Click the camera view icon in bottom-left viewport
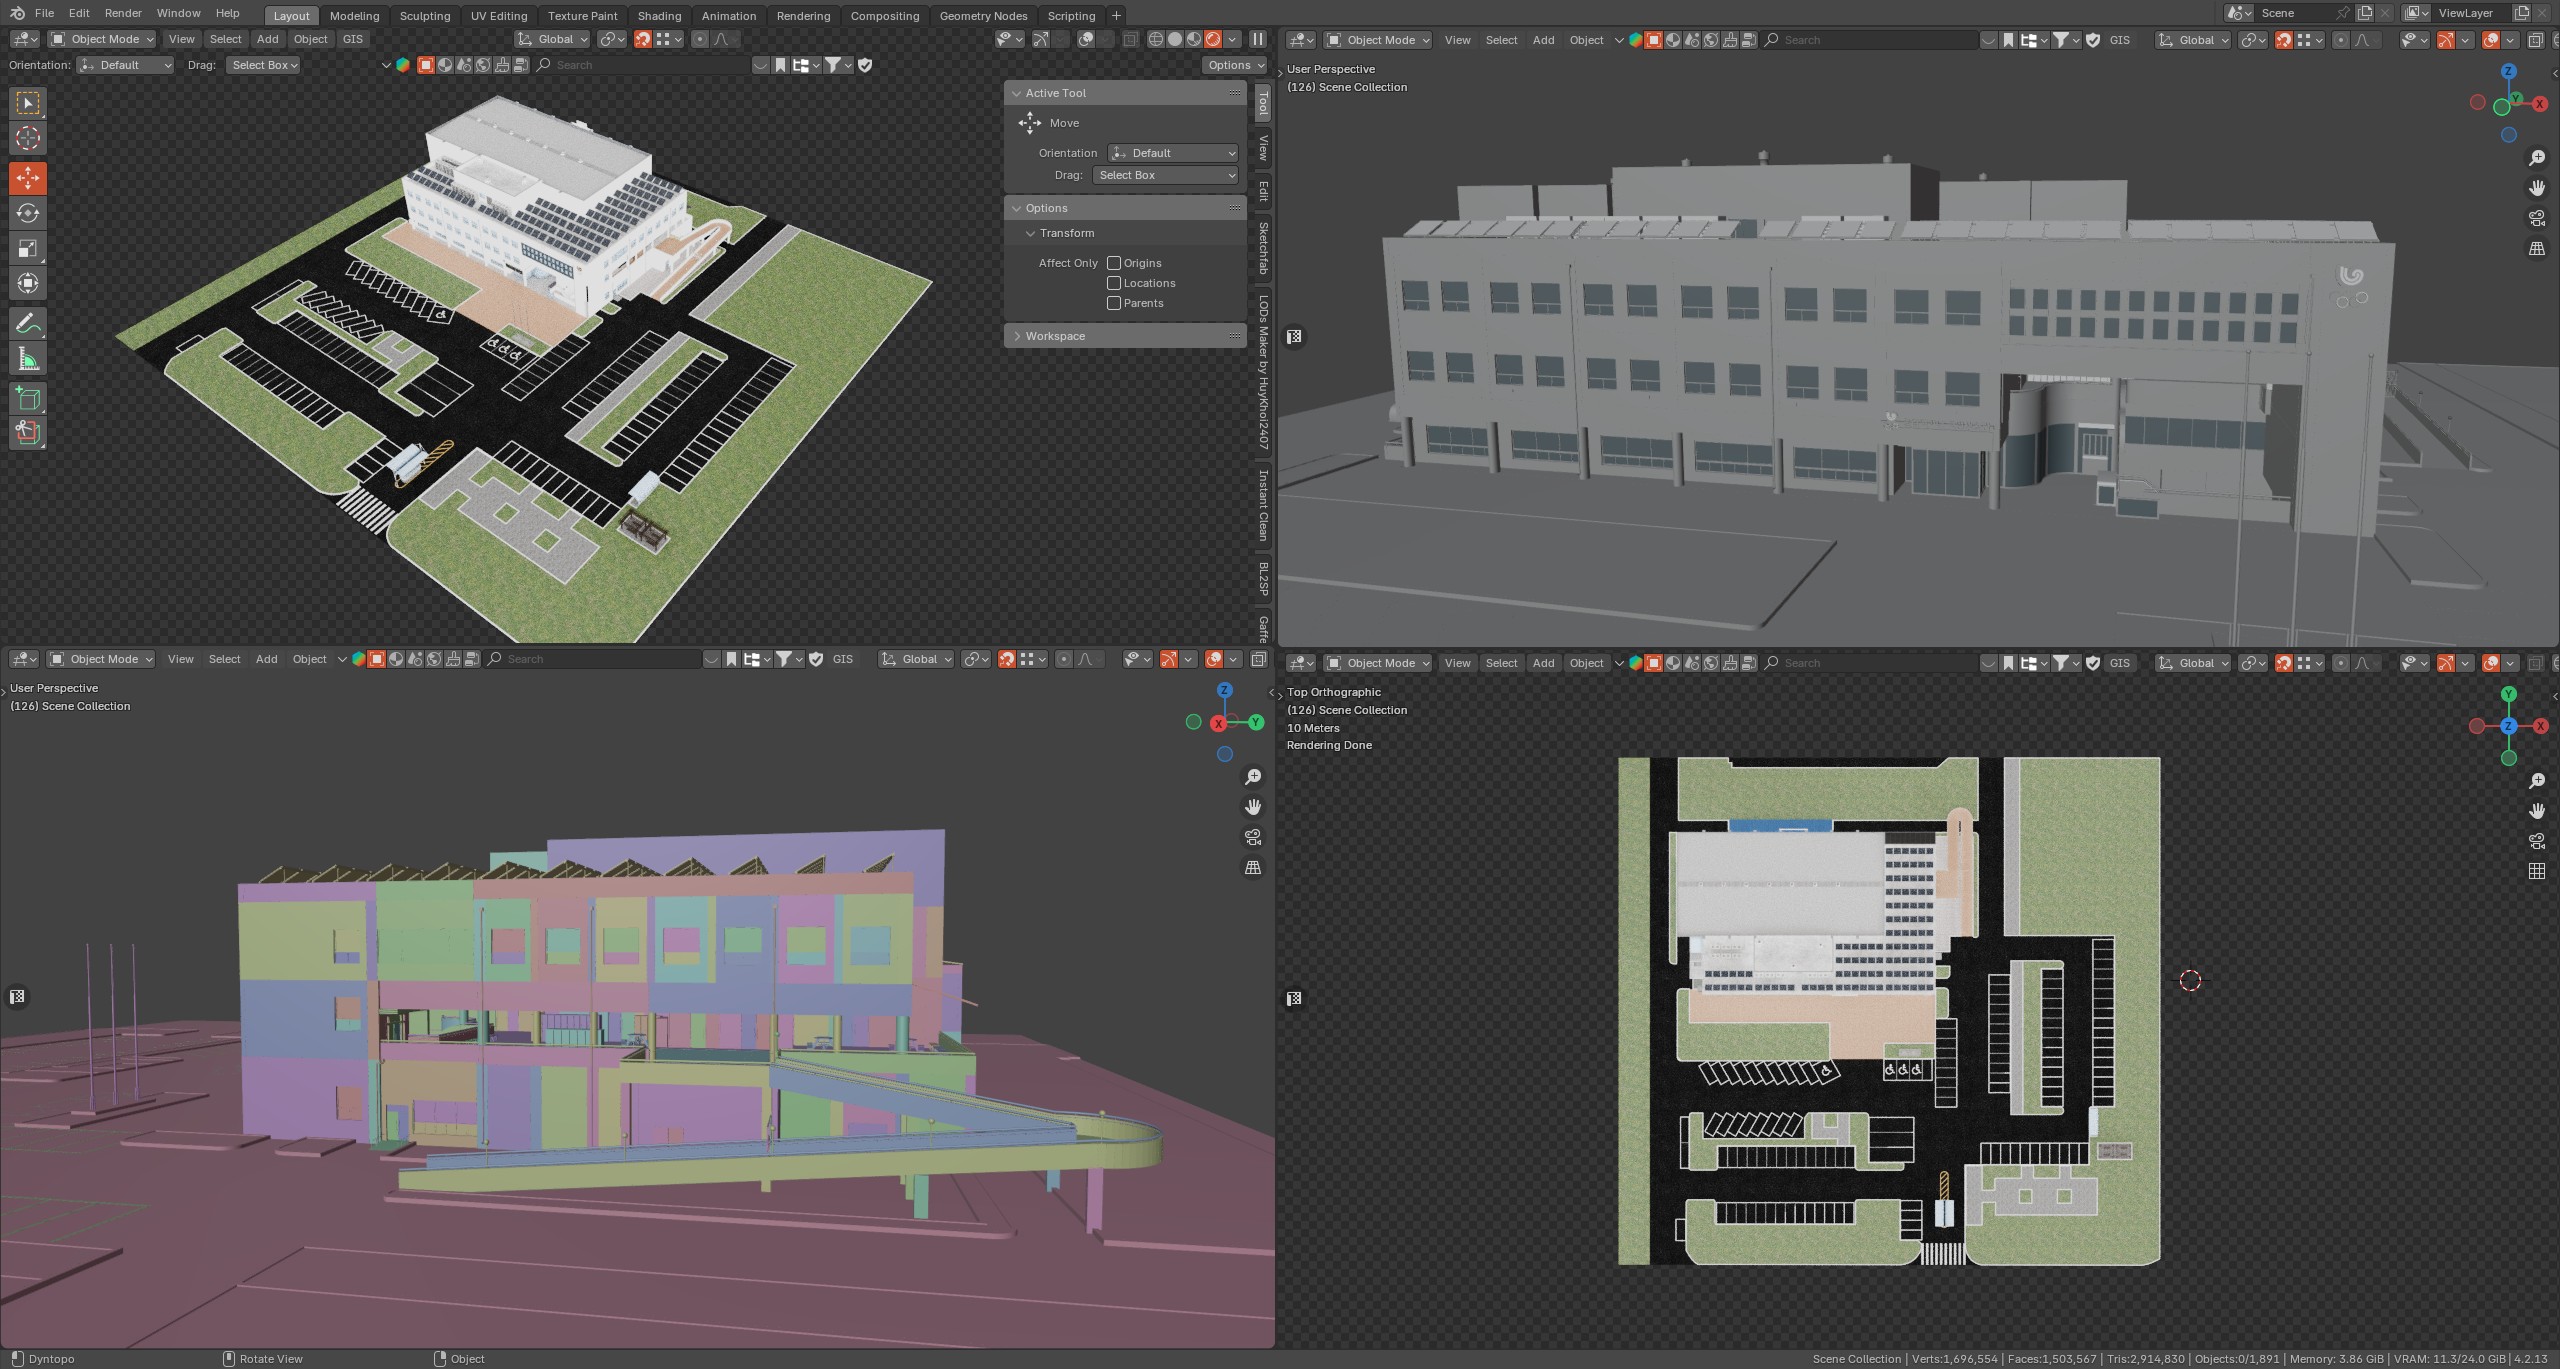2560x1369 pixels. click(1253, 837)
